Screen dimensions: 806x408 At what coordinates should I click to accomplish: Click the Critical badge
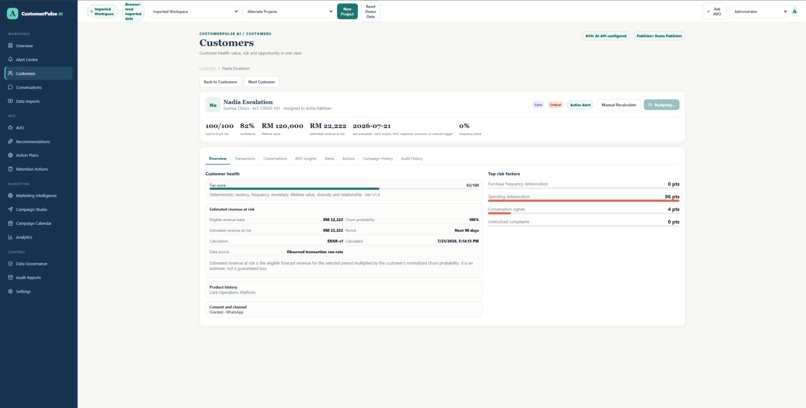click(555, 105)
